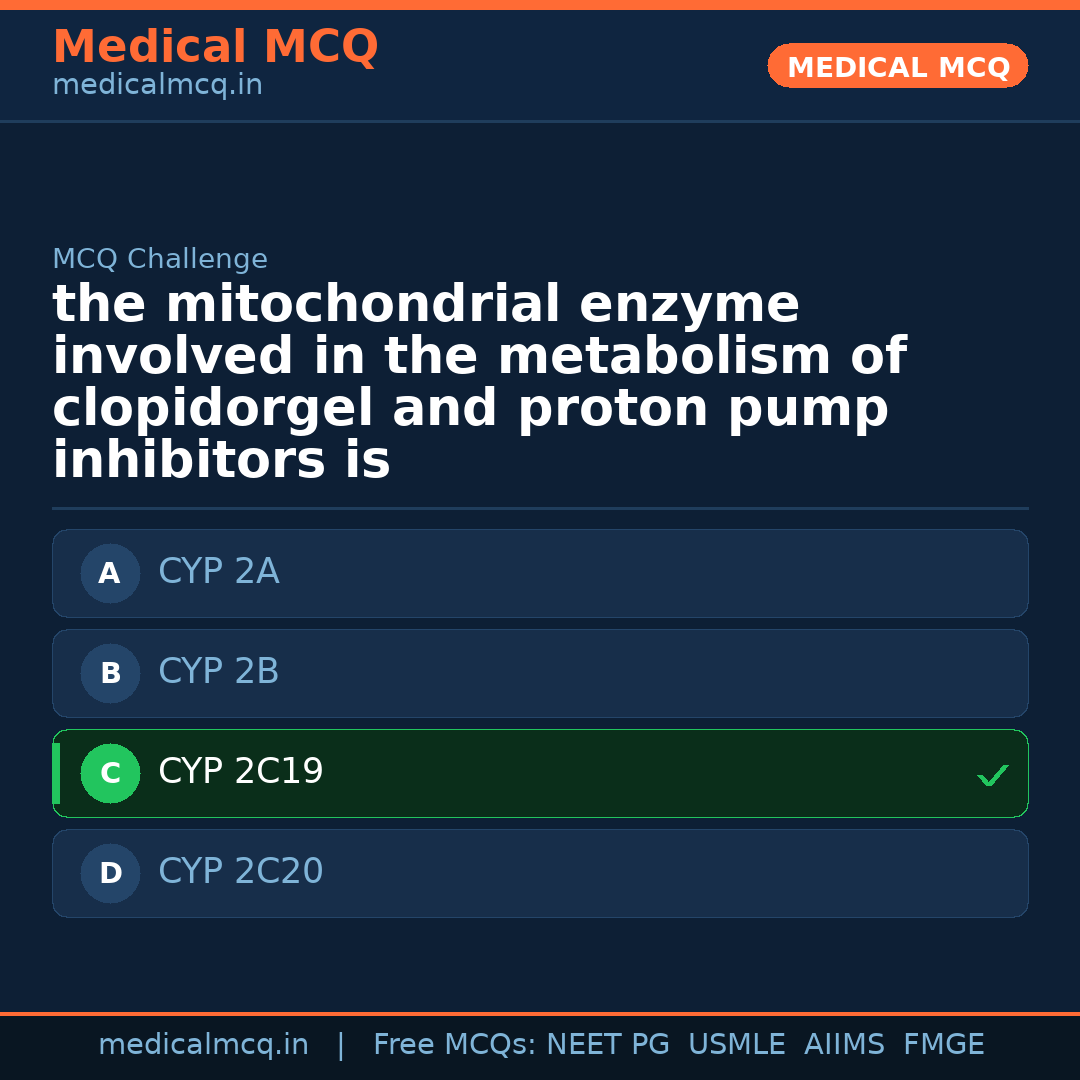Click the question text about clopidogrel

(478, 383)
